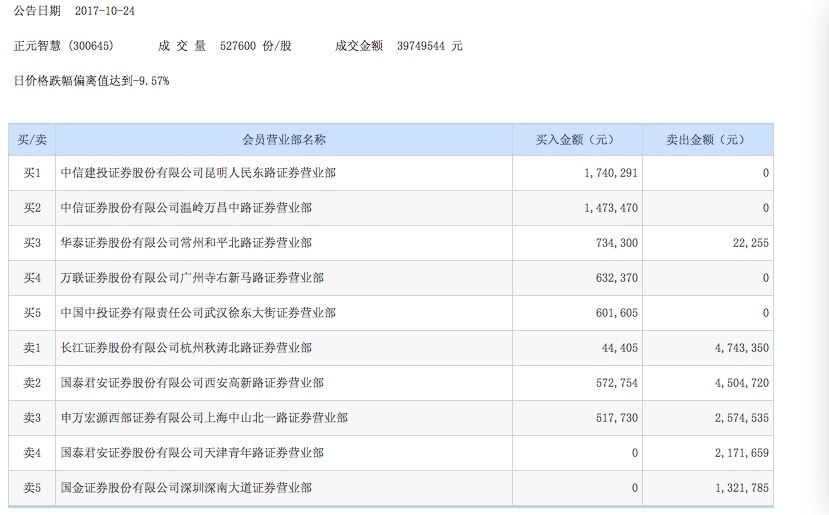Click 国泰君安证券西安高新路证券营业部 name
Image resolution: width=829 pixels, height=515 pixels.
click(x=192, y=382)
